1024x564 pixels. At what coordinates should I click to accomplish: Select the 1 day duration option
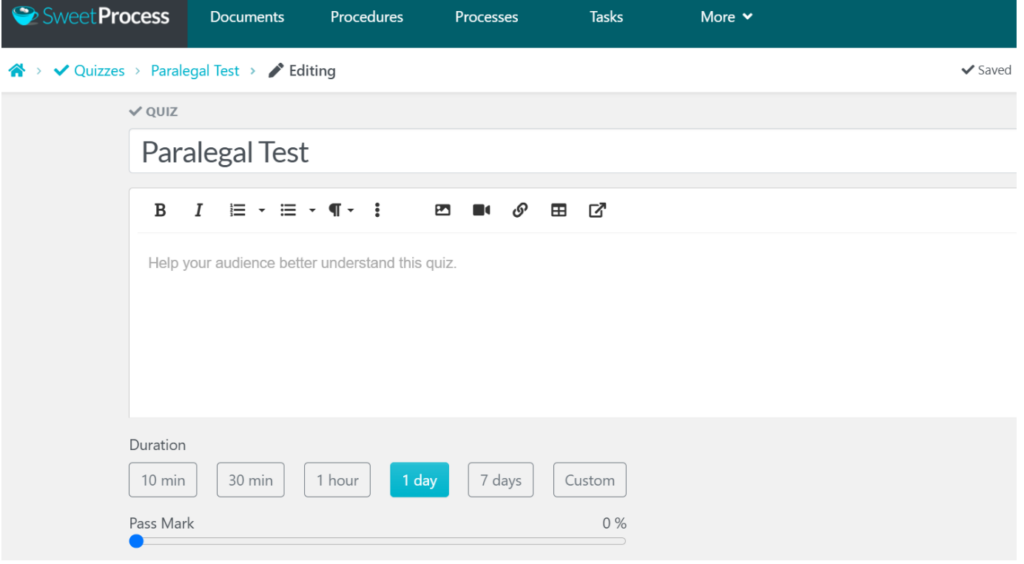tap(419, 480)
